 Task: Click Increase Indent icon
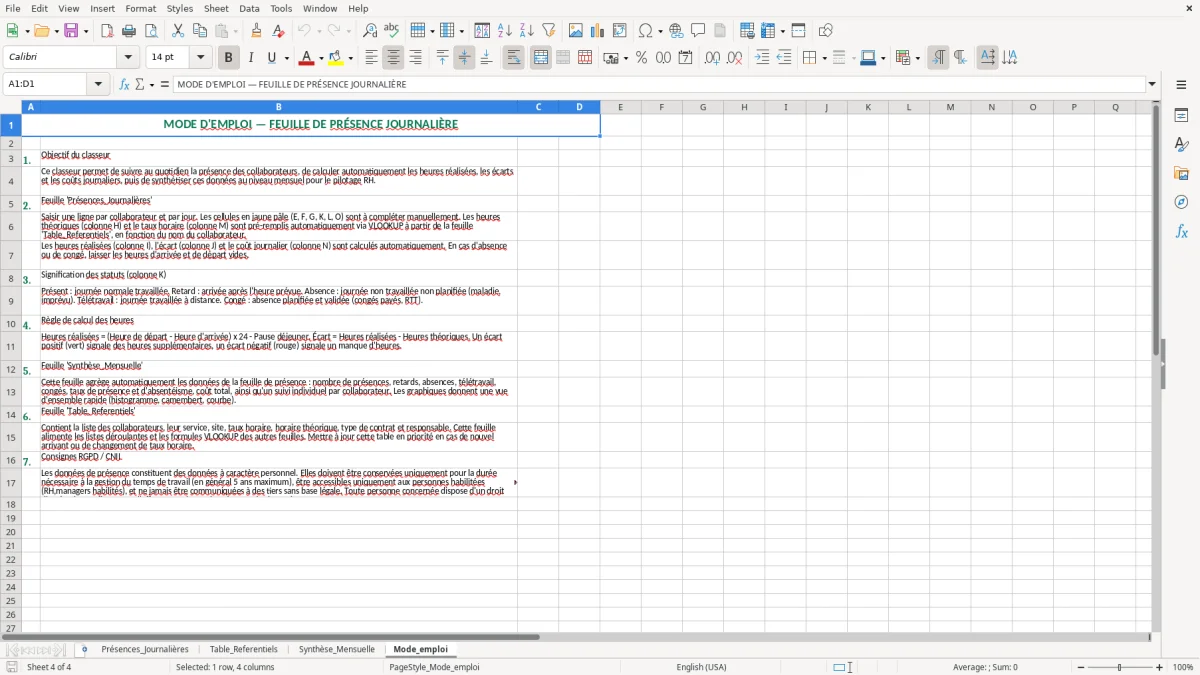pyautogui.click(x=762, y=58)
